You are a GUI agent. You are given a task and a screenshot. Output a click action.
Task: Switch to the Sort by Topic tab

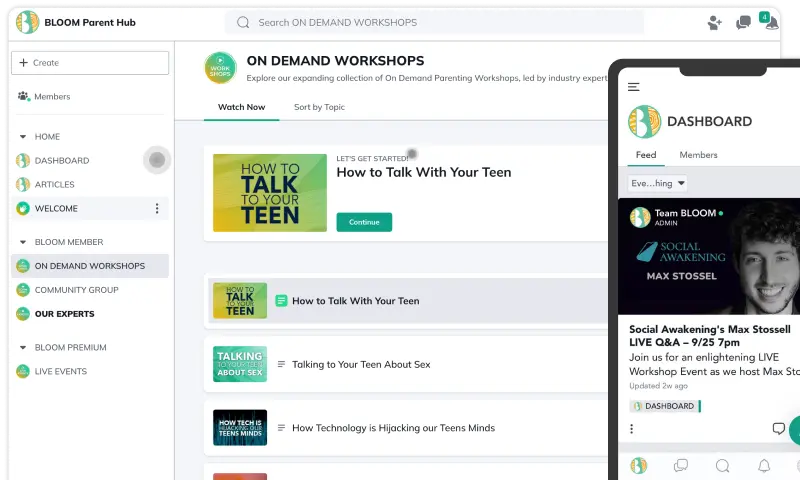point(319,107)
